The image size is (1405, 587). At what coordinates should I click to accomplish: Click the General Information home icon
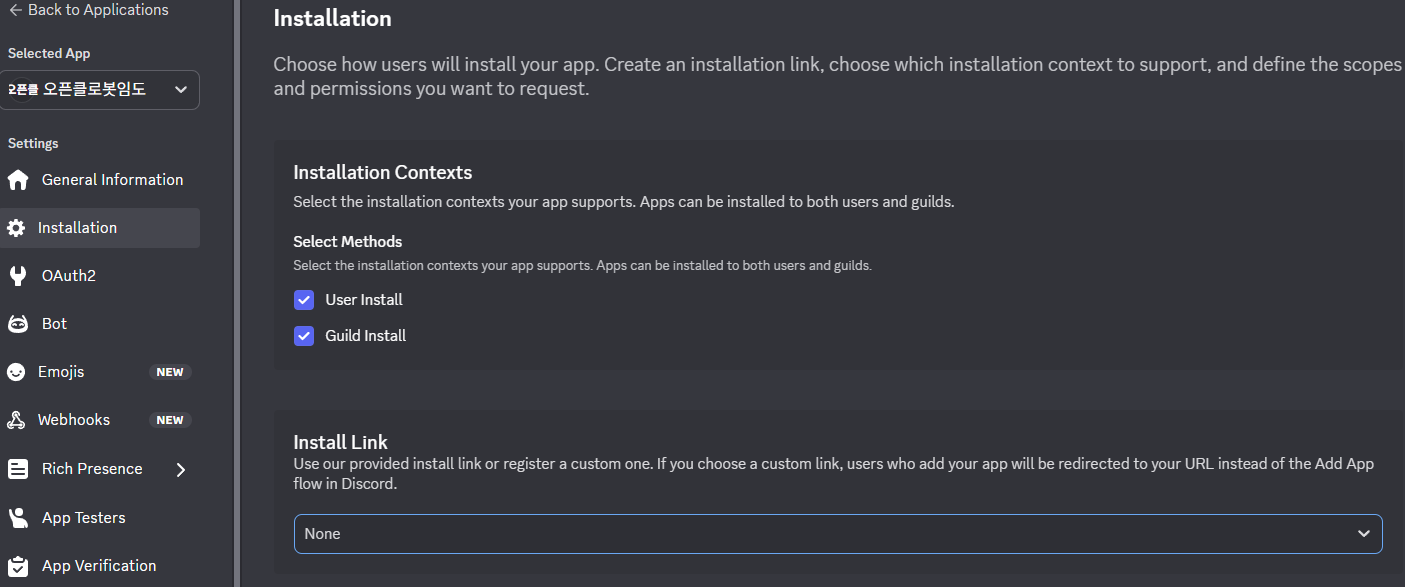click(x=17, y=180)
